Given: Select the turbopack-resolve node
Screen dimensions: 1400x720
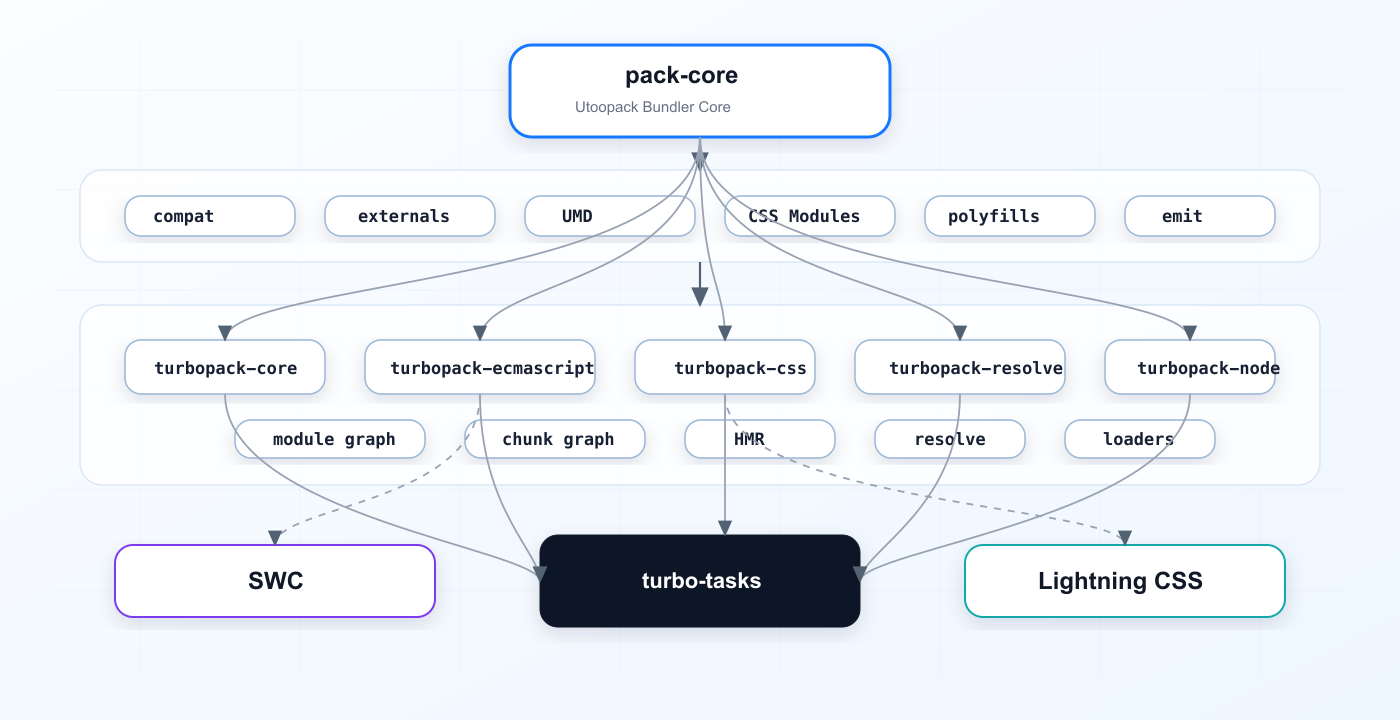Looking at the screenshot, I should (x=960, y=367).
